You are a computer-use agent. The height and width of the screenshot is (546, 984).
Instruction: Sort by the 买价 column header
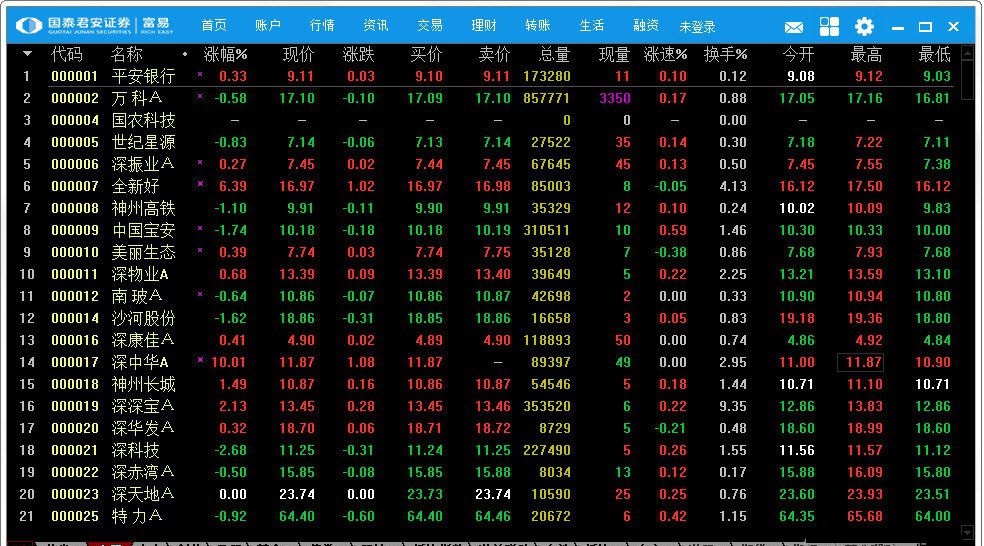click(426, 55)
